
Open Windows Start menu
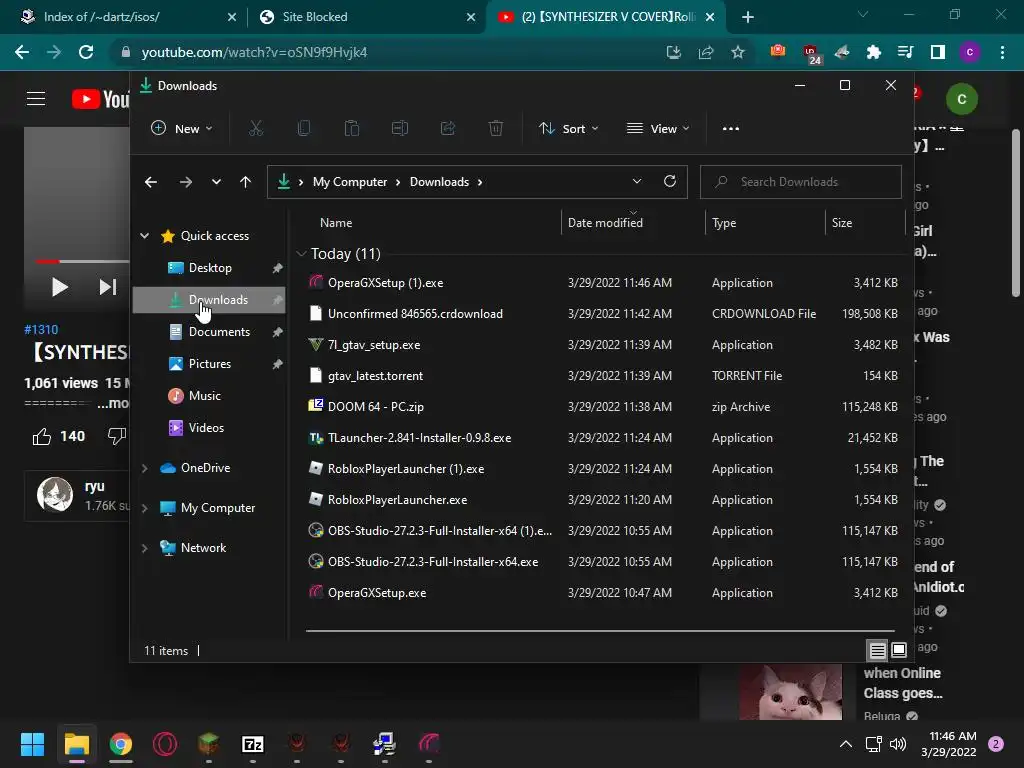pyautogui.click(x=32, y=744)
